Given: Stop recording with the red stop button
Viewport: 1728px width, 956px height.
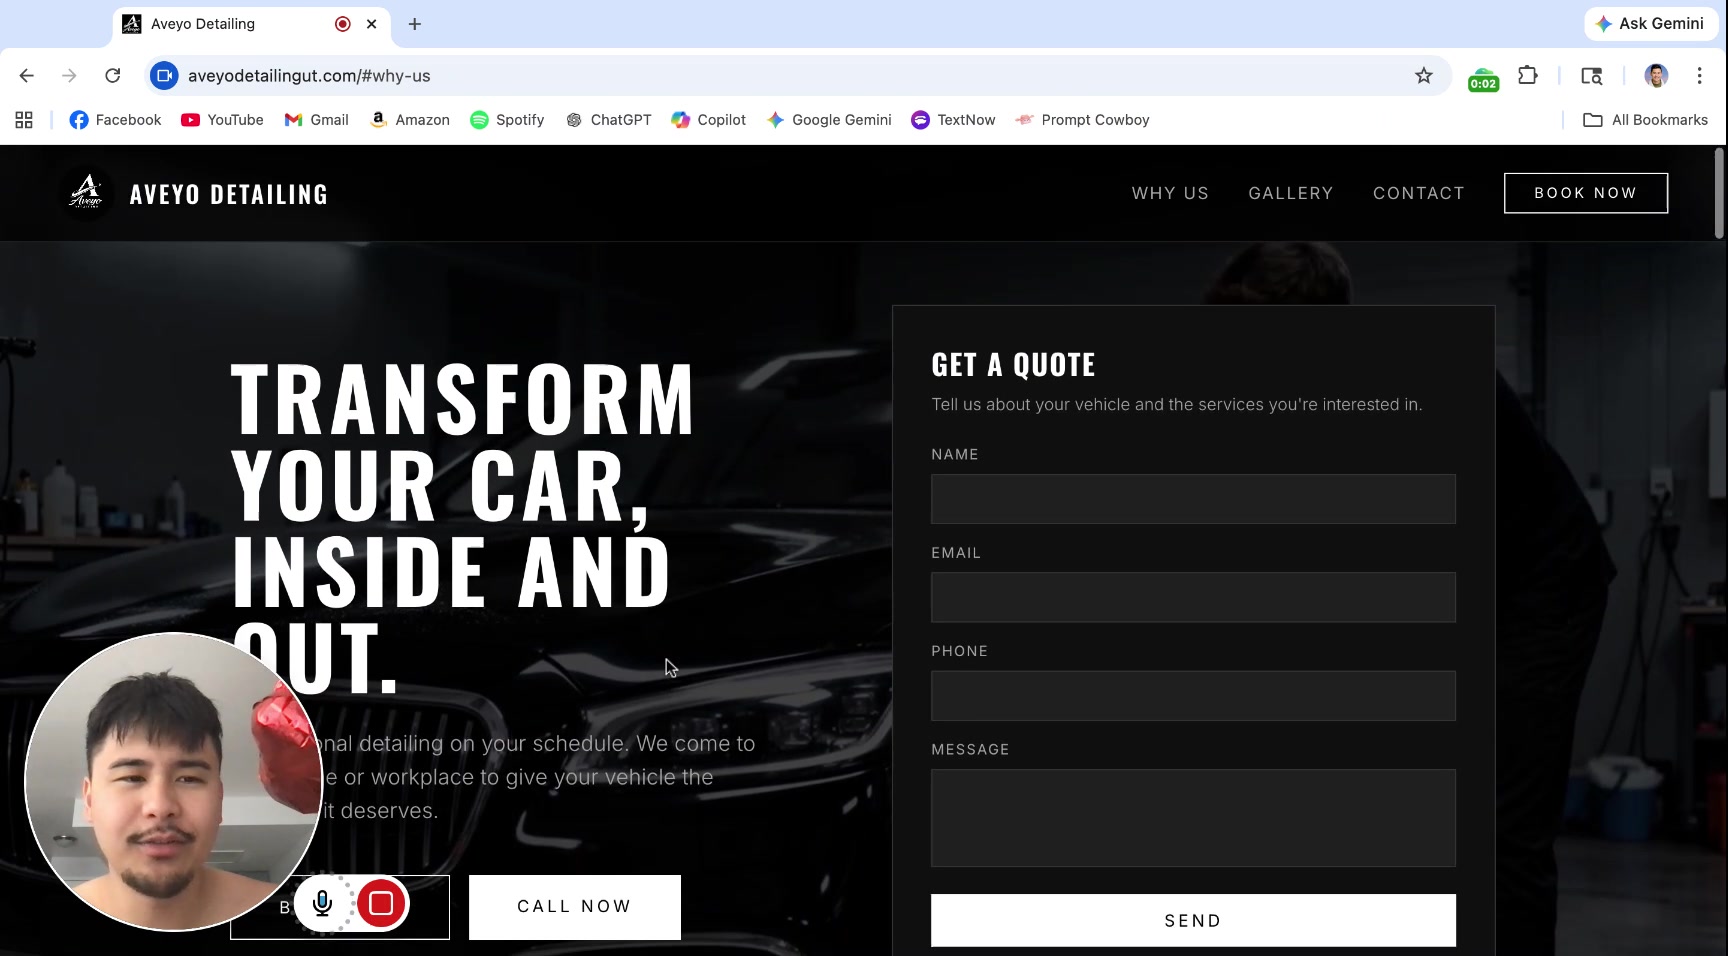Looking at the screenshot, I should (x=381, y=904).
